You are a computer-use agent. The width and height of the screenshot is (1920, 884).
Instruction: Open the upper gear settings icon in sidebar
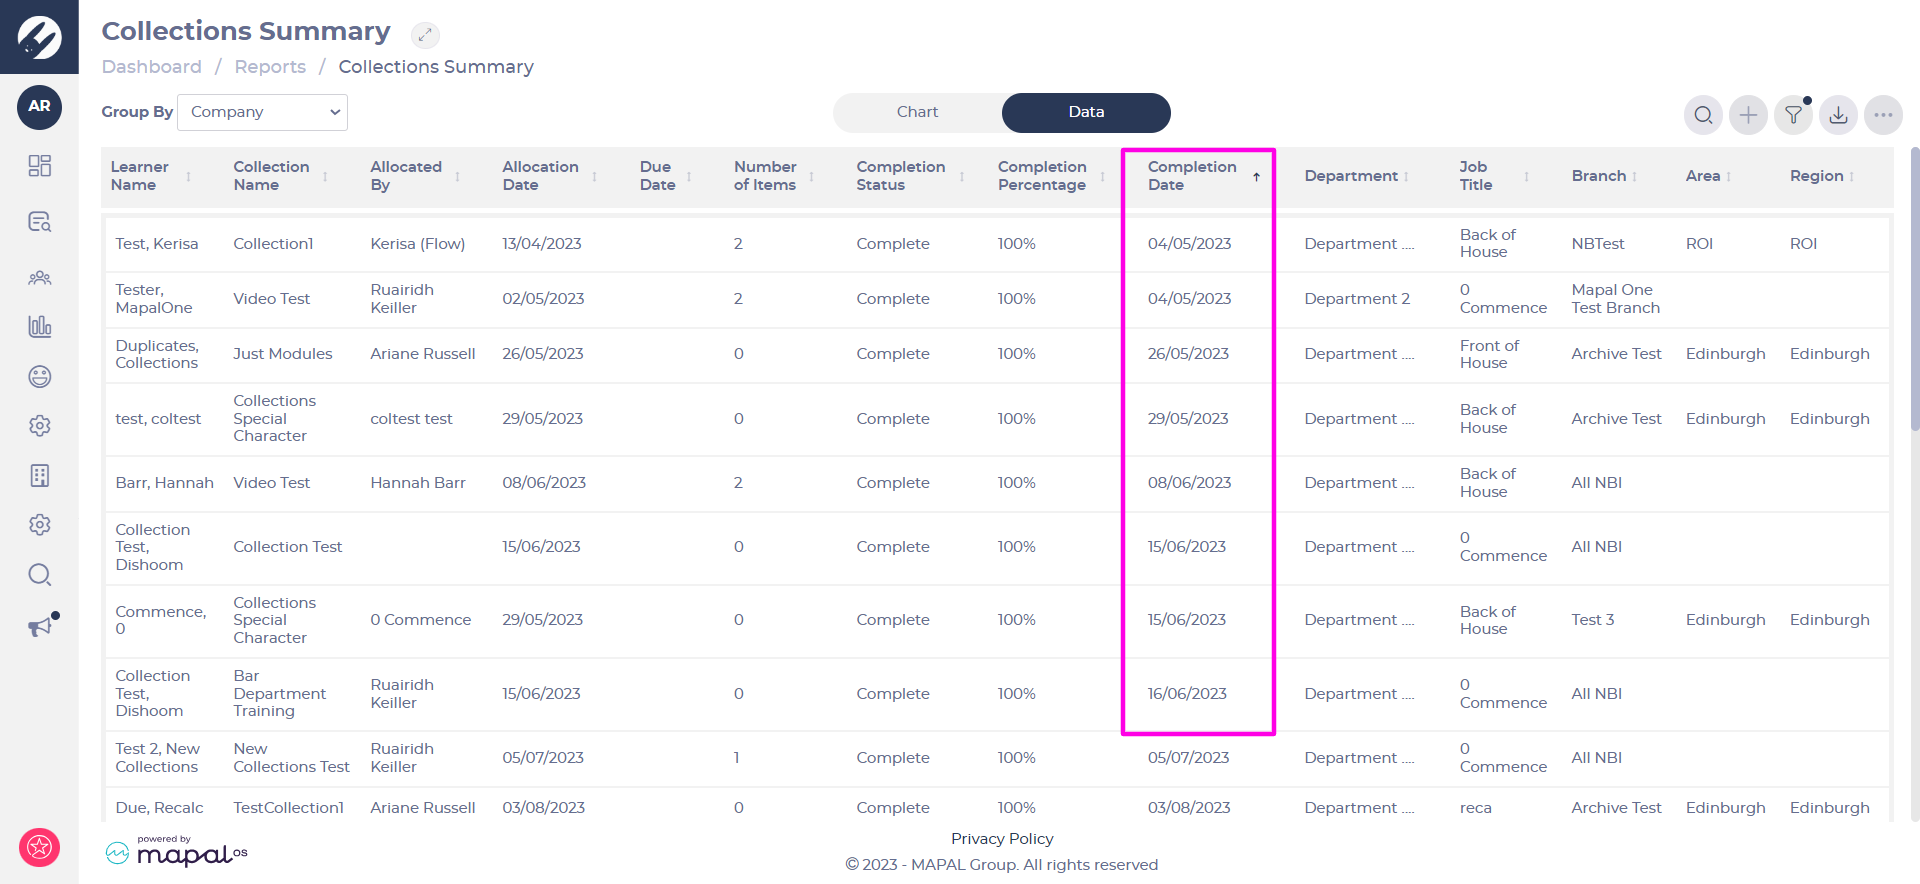(39, 426)
